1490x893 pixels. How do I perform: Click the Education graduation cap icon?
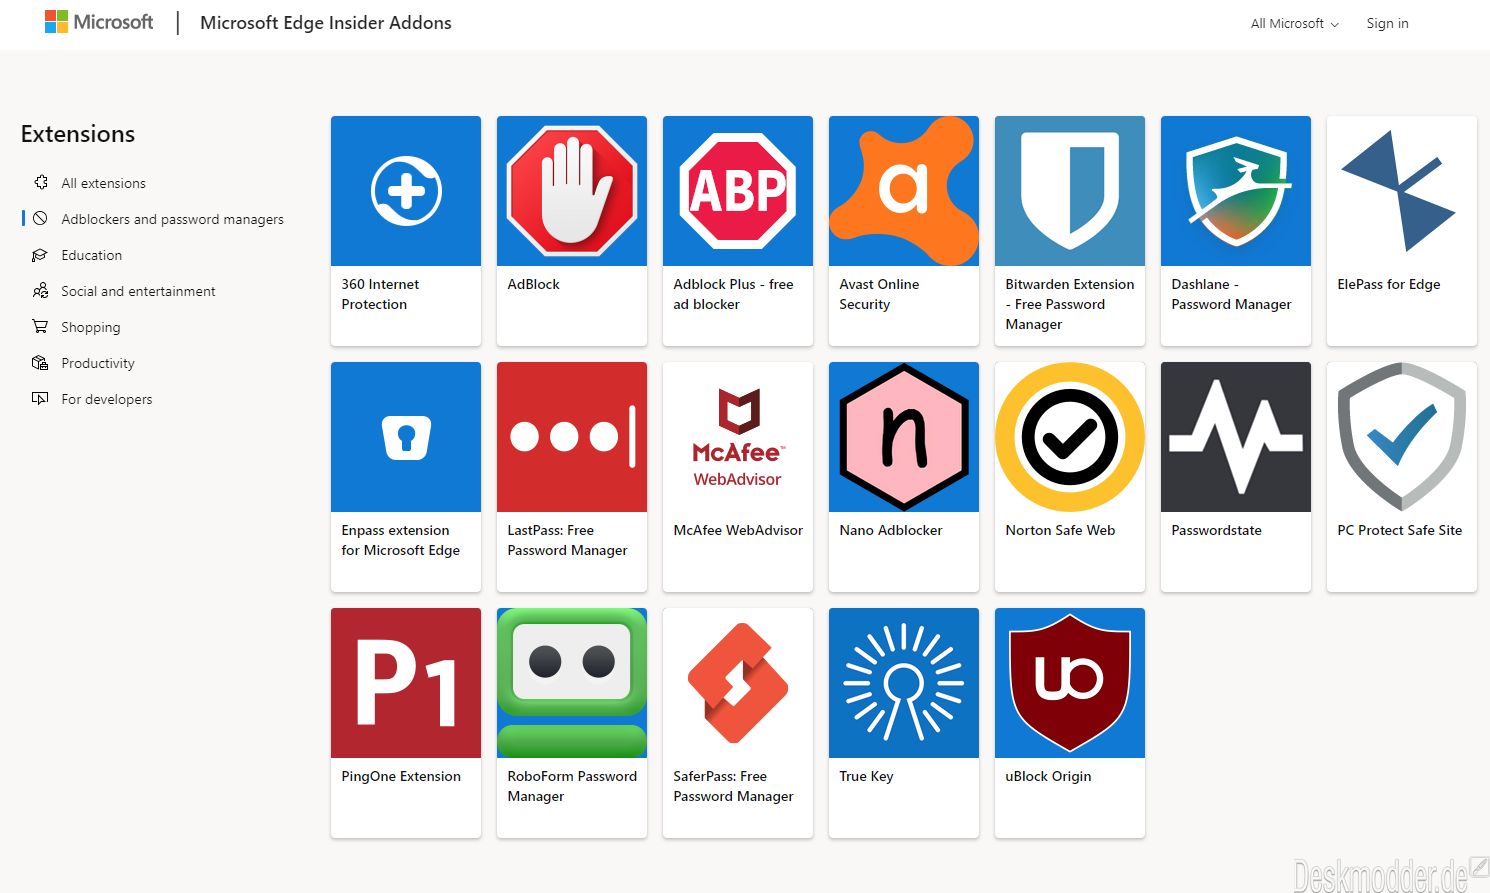pyautogui.click(x=40, y=255)
